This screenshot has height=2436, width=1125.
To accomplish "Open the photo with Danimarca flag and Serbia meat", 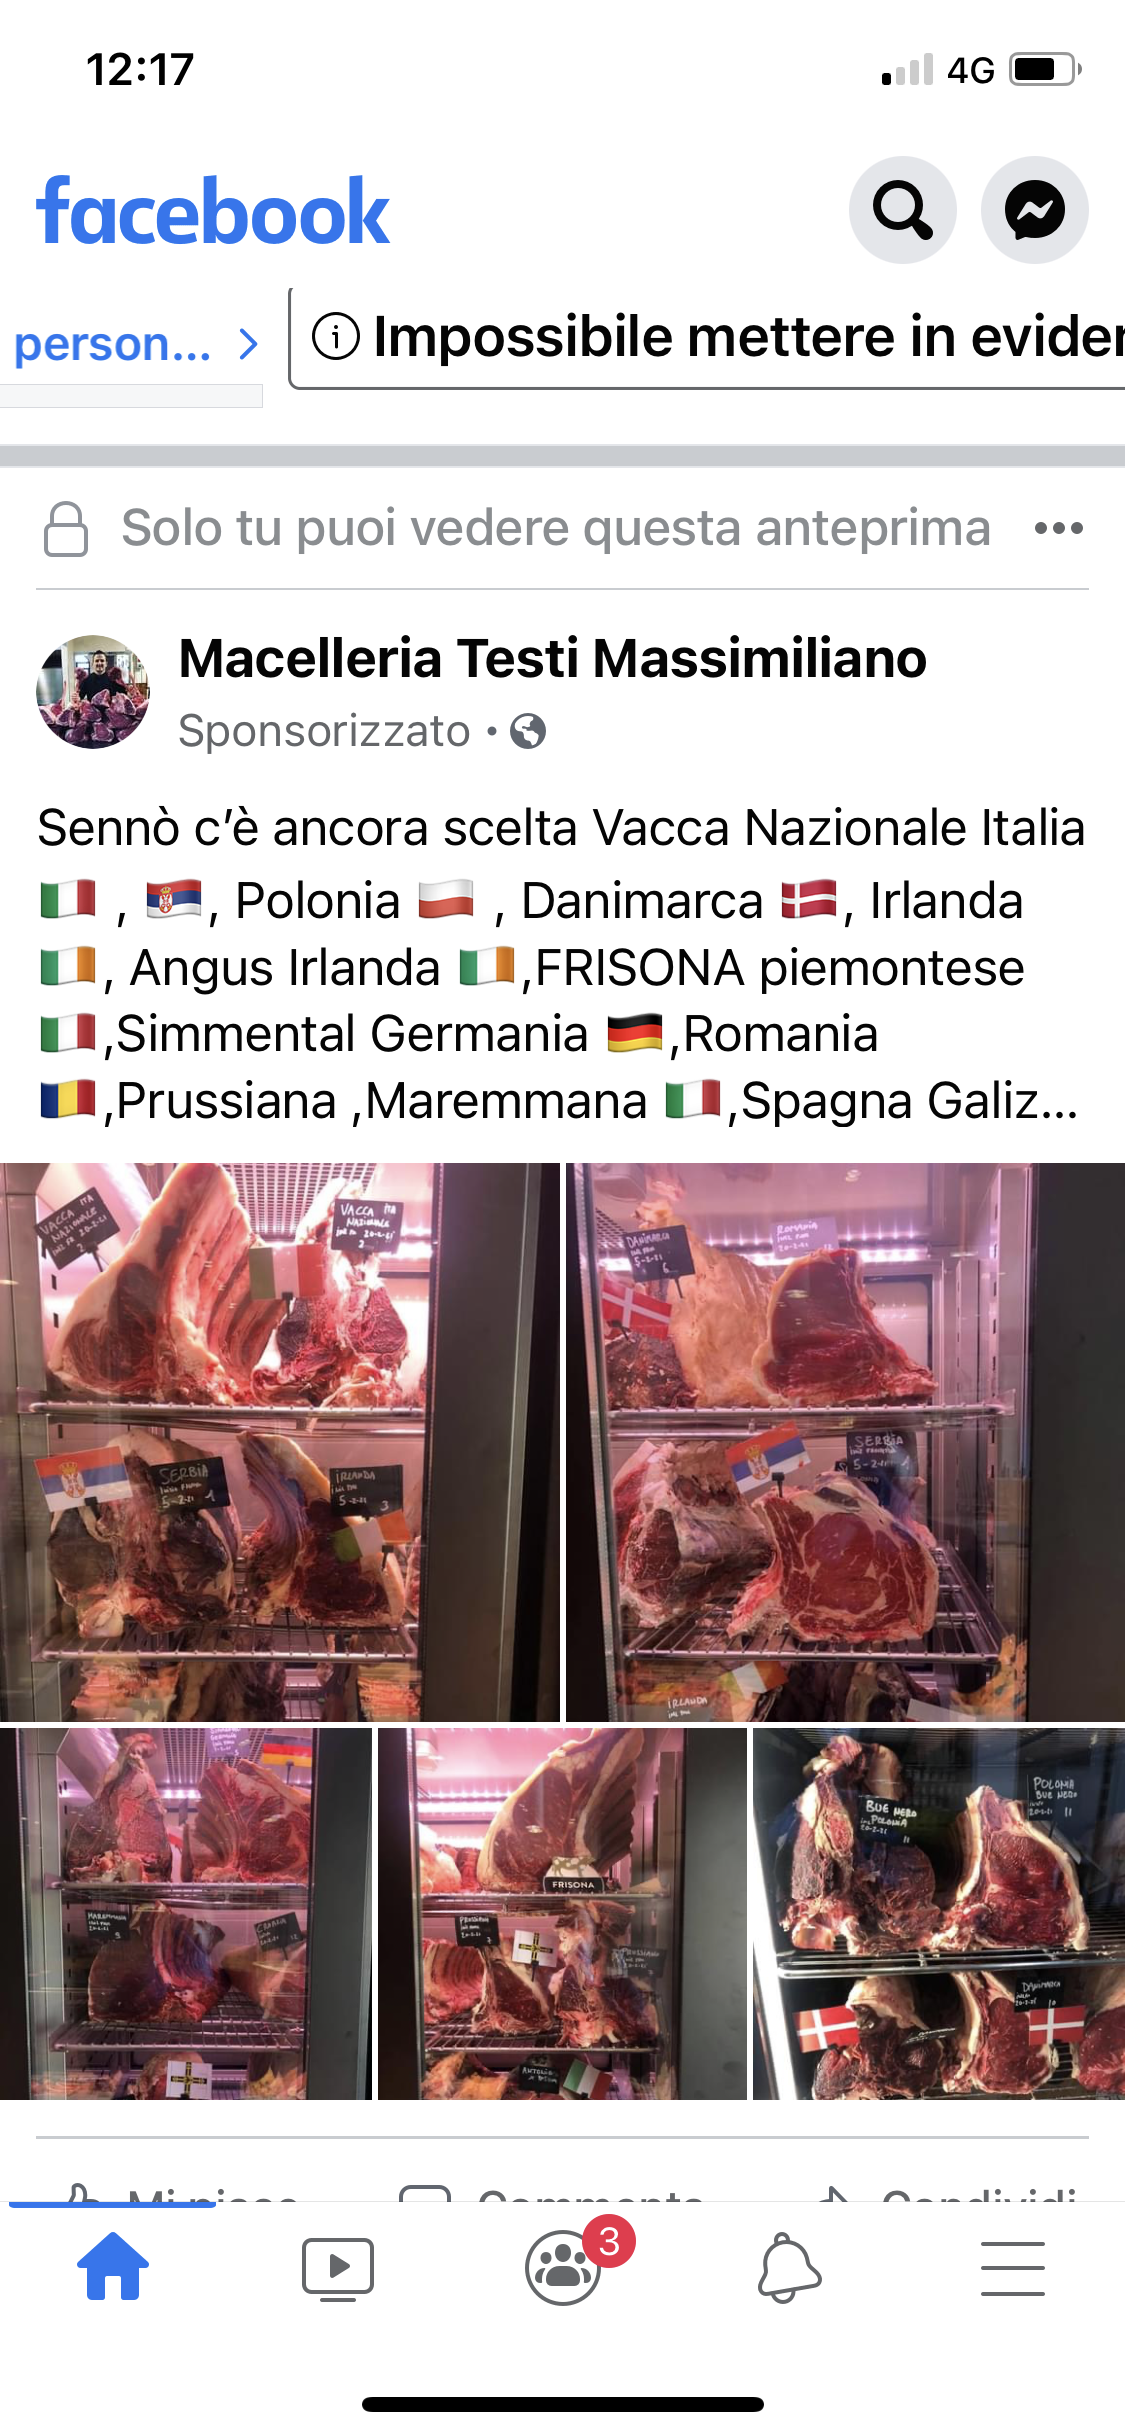I will click(846, 1441).
